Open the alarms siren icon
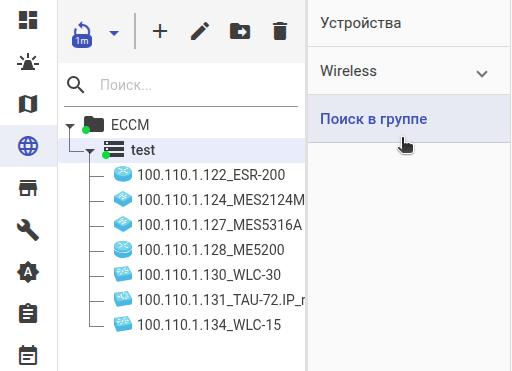 [x=28, y=62]
